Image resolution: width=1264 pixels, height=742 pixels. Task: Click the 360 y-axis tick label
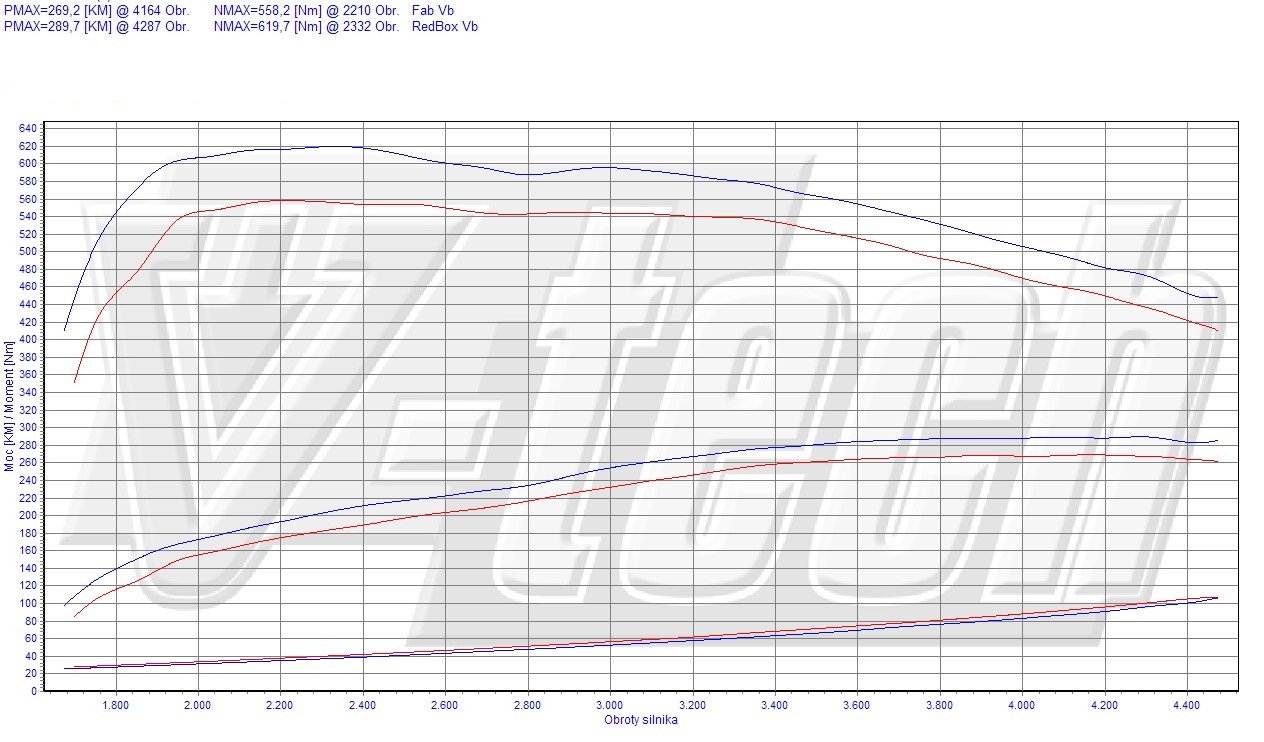(27, 374)
